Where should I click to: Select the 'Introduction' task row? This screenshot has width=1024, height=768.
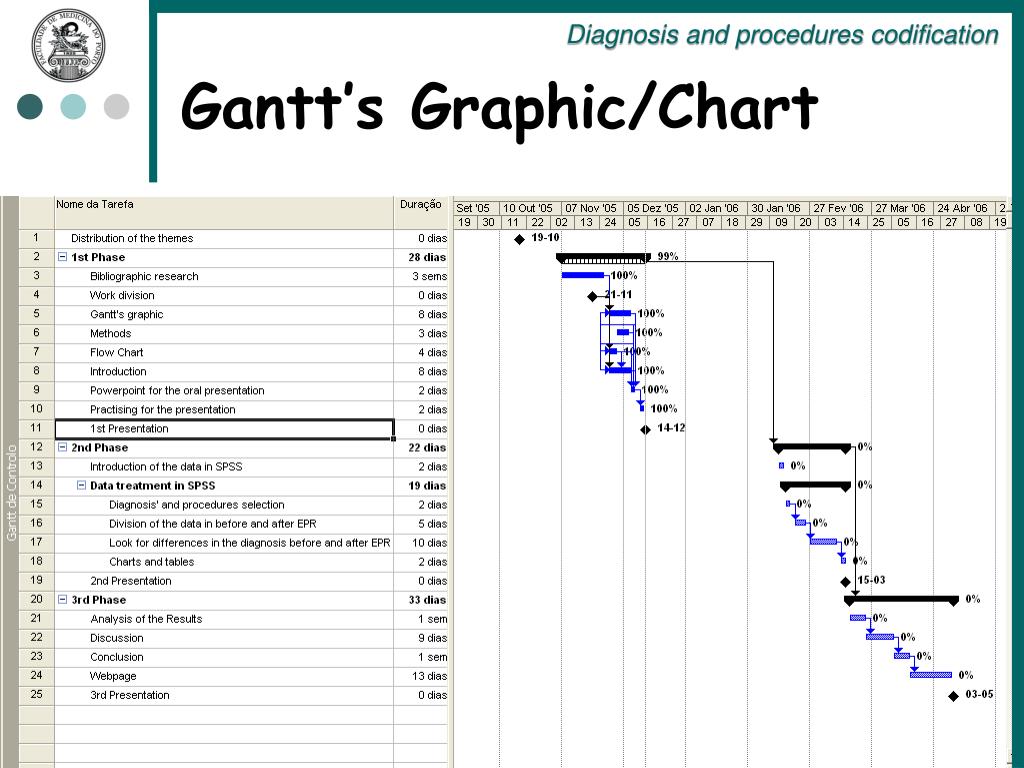(224, 371)
